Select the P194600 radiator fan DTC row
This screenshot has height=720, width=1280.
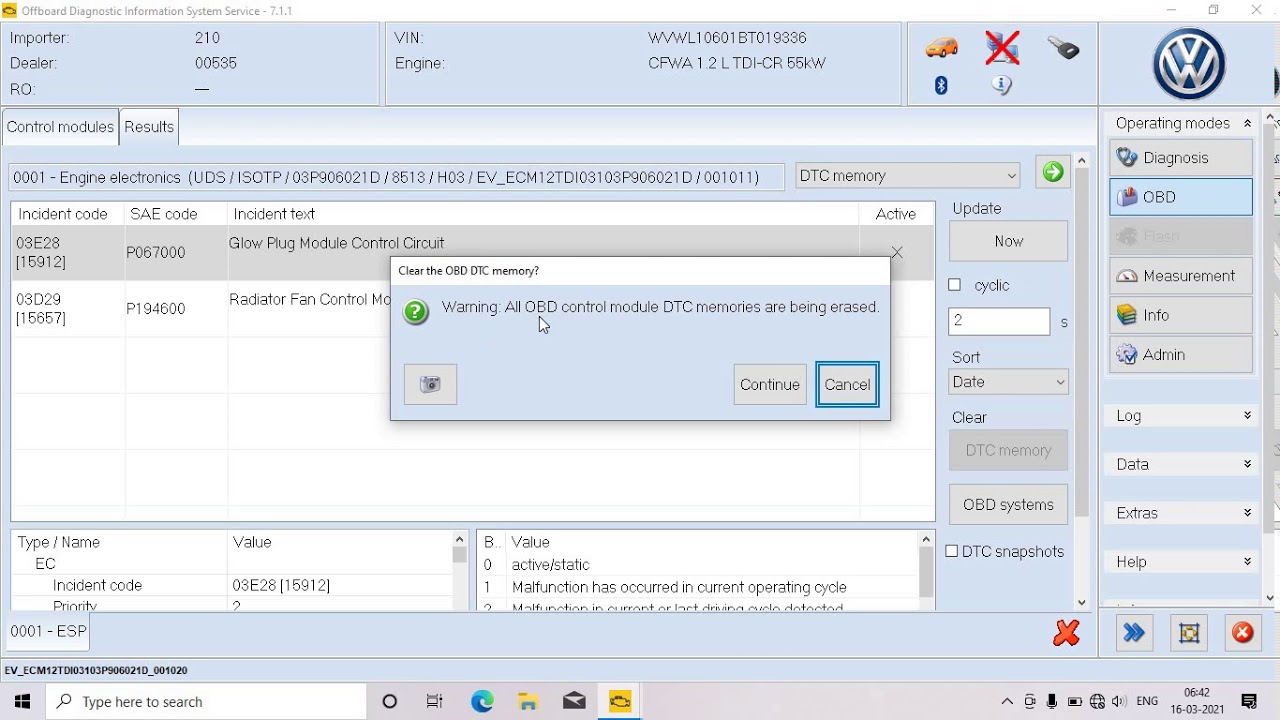tap(472, 308)
